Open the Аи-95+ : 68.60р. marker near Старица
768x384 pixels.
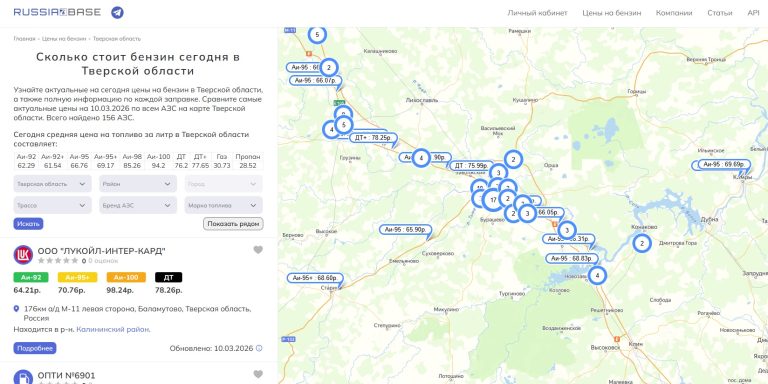click(315, 278)
